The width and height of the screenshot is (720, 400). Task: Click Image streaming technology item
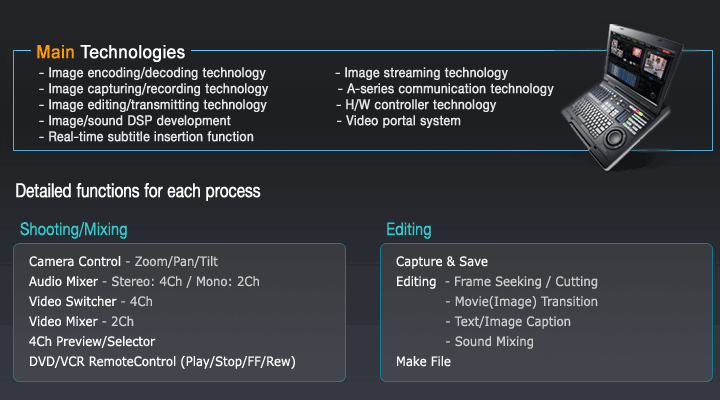pyautogui.click(x=426, y=73)
